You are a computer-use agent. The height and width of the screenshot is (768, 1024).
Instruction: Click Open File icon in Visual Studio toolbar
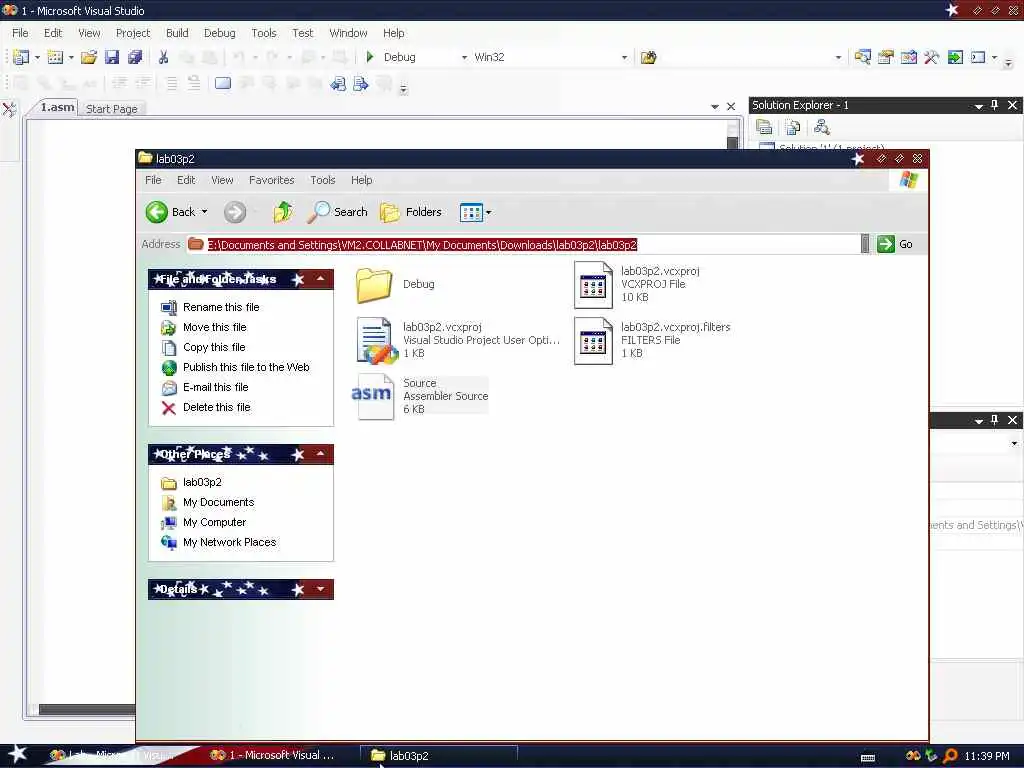click(89, 57)
